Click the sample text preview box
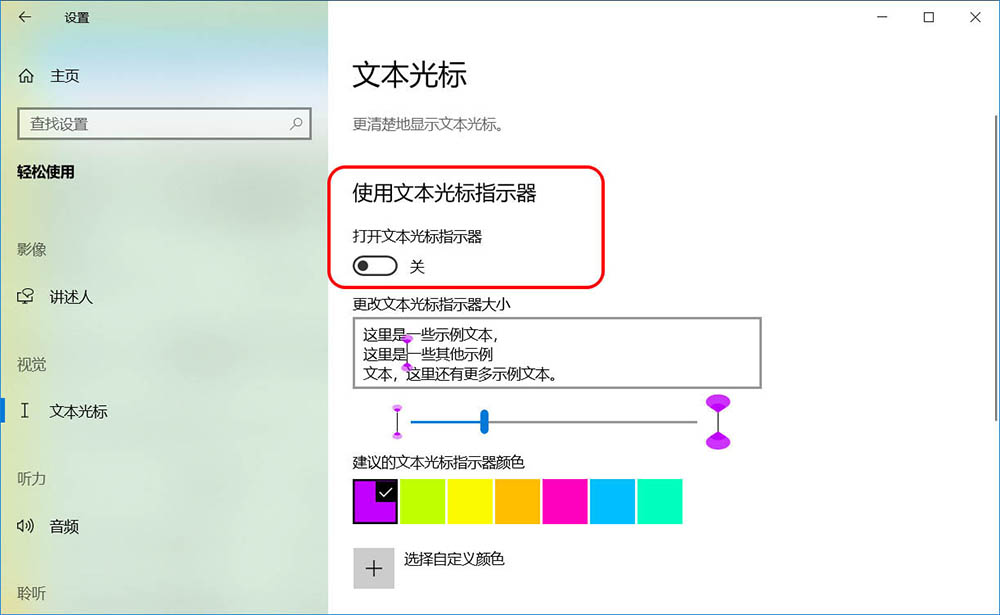This screenshot has height=615, width=1000. pos(557,353)
